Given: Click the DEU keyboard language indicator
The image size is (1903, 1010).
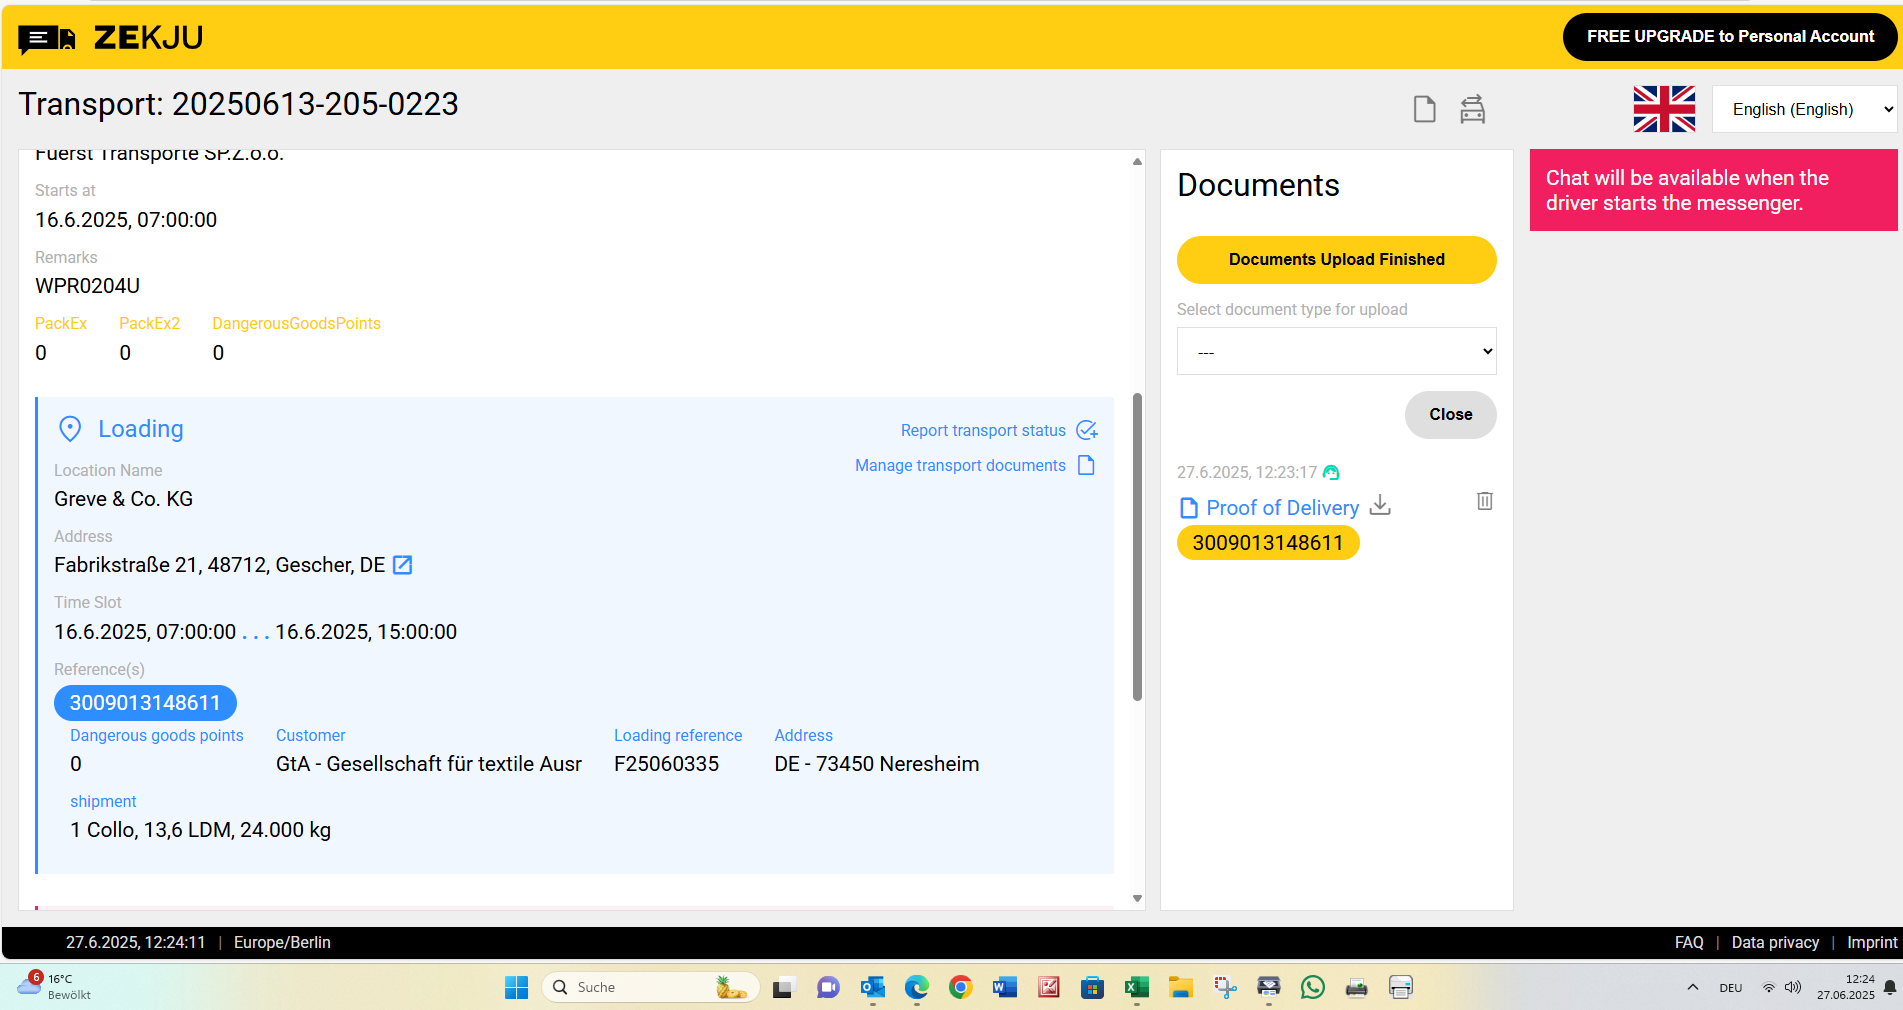Looking at the screenshot, I should 1731,988.
